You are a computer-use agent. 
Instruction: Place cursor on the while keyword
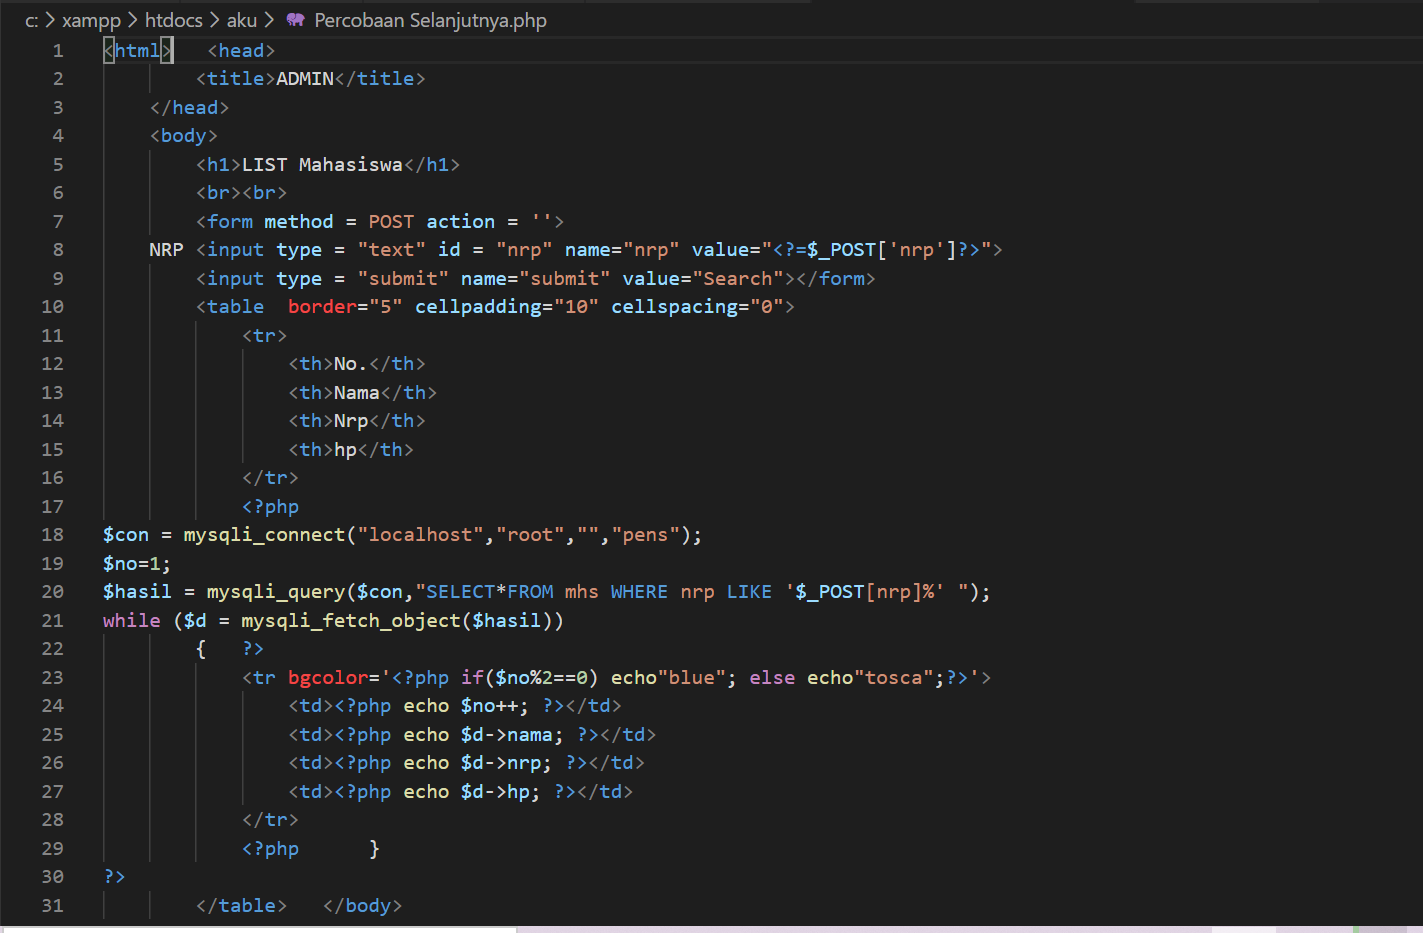tap(131, 621)
